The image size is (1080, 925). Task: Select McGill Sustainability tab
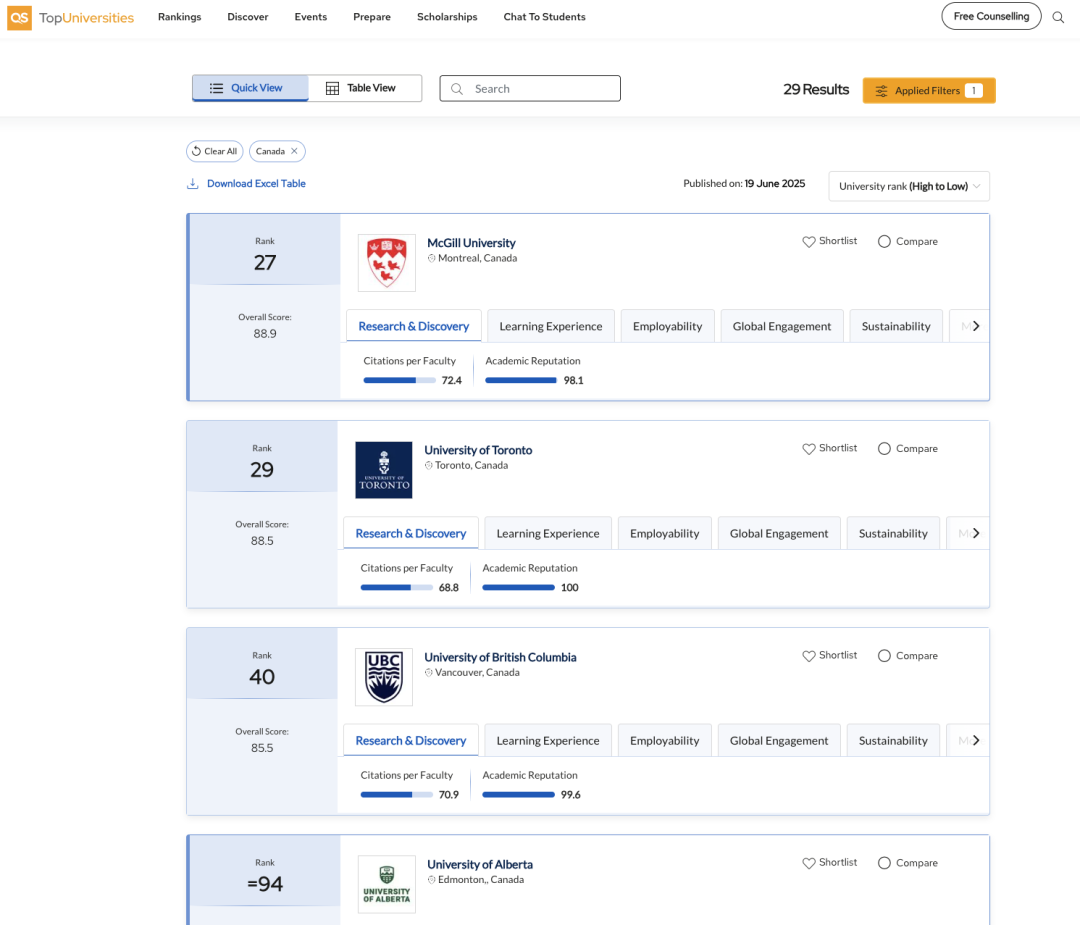pyautogui.click(x=896, y=326)
